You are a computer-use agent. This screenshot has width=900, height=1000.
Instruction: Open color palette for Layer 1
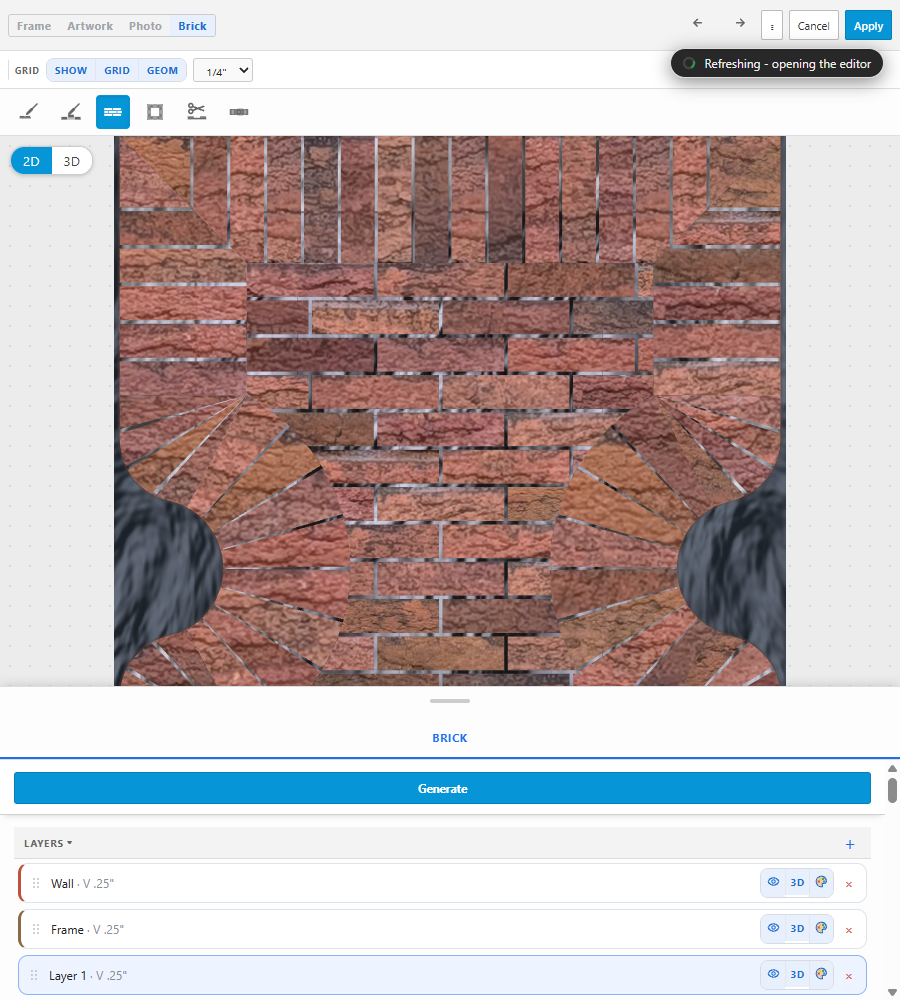822,974
